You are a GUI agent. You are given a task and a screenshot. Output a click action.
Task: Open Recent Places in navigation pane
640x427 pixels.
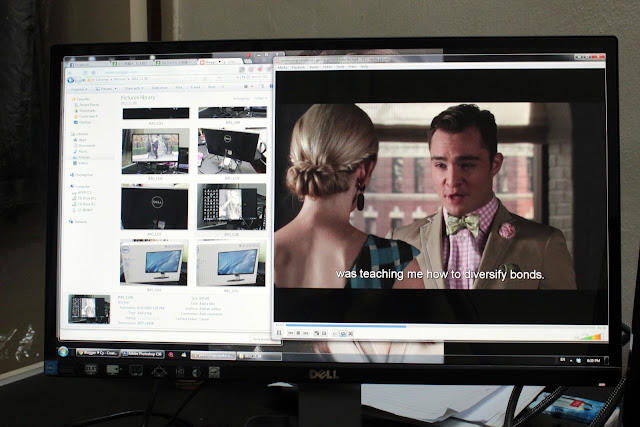click(87, 105)
